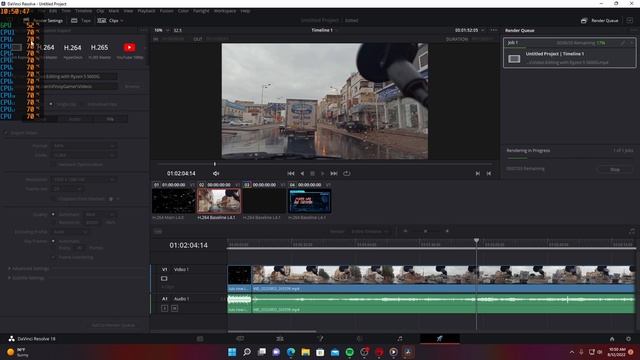Viewport: 640px width, 360px height.
Task: Choose the YouTube render preset
Action: click(x=129, y=51)
